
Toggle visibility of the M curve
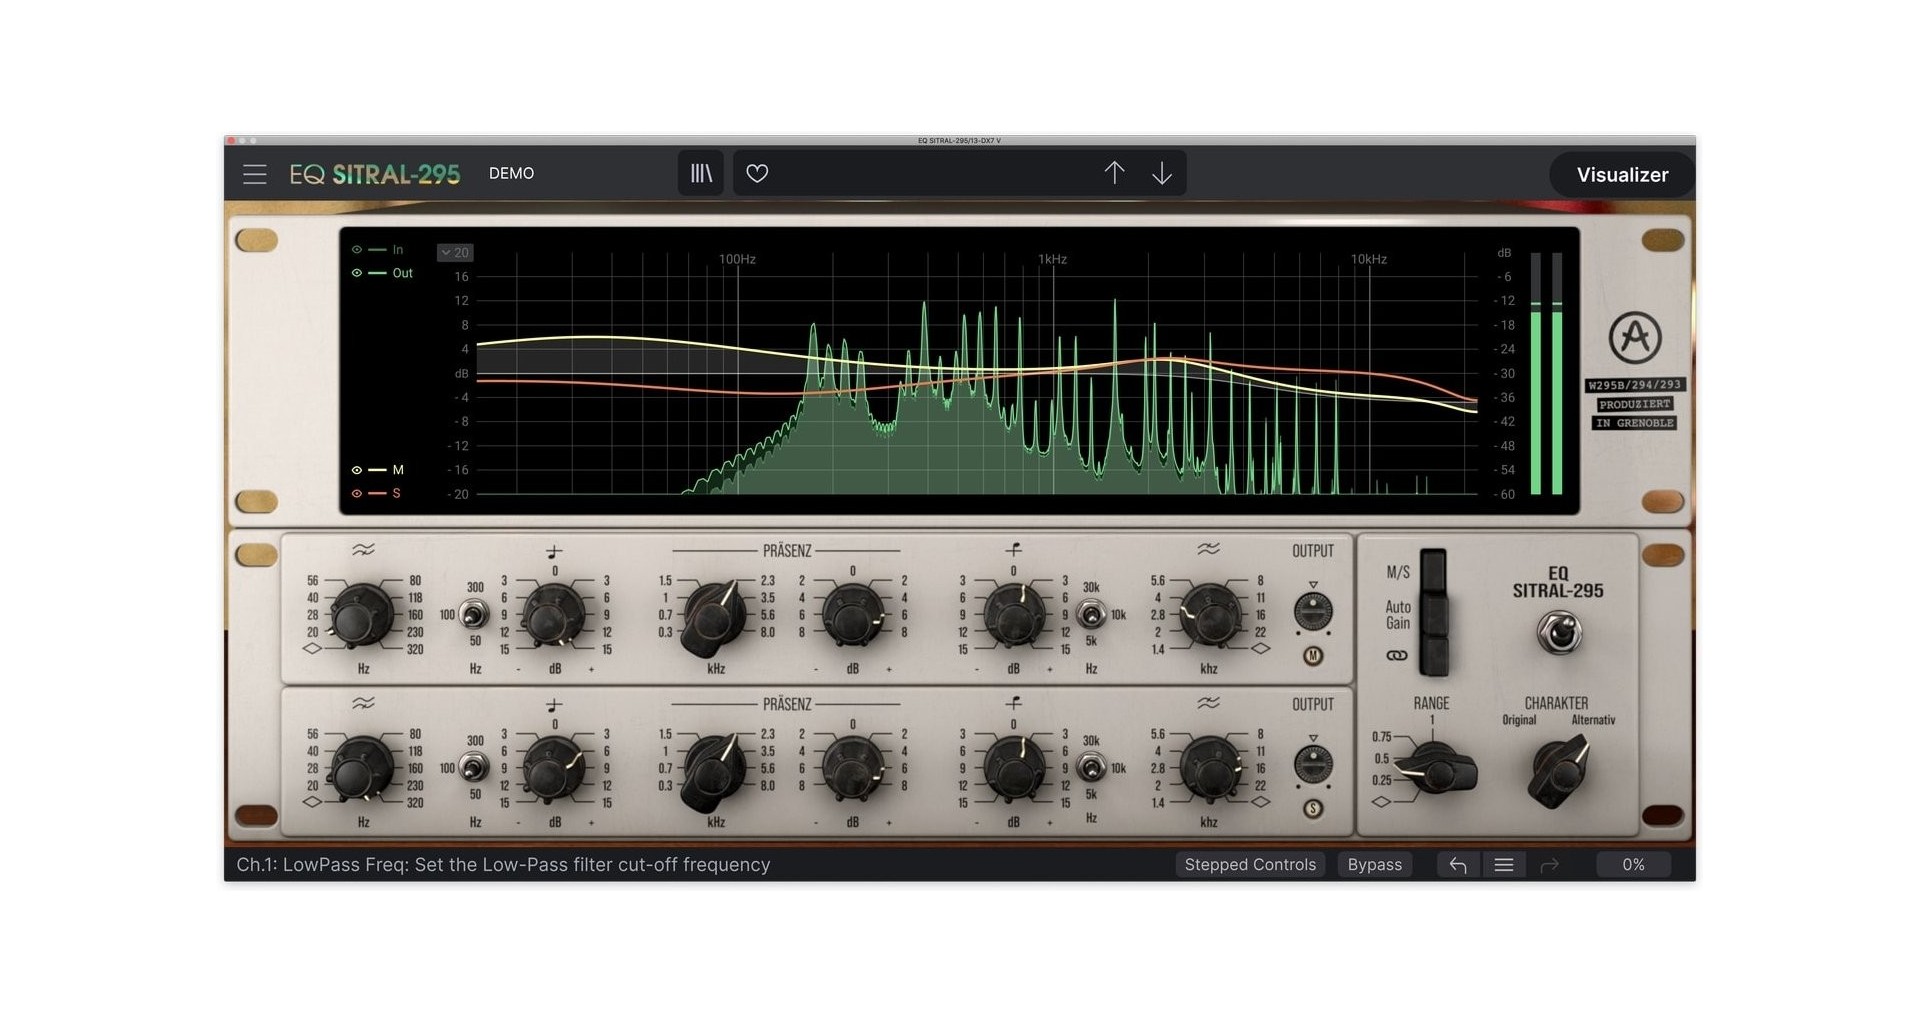pos(357,470)
